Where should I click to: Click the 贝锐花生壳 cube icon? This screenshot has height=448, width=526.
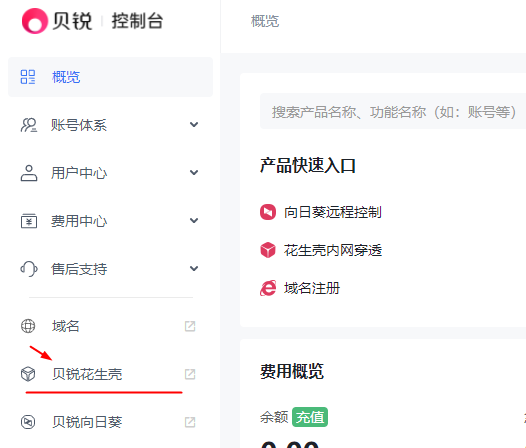click(x=28, y=374)
